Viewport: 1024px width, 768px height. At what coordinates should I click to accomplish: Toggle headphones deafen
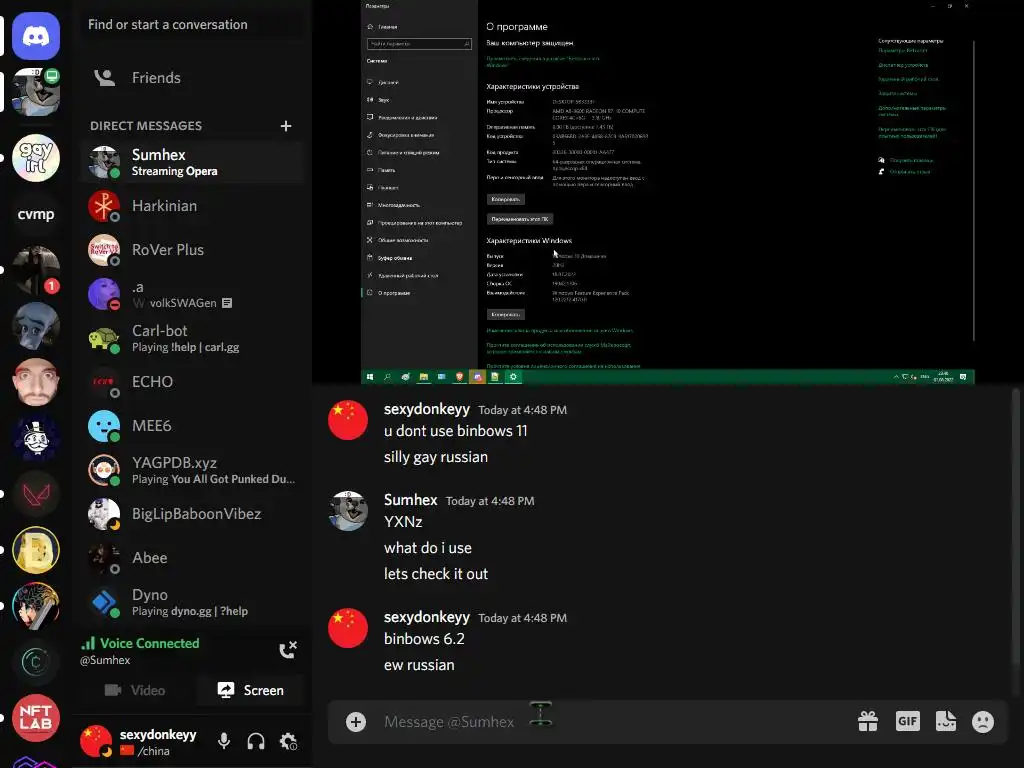point(256,741)
